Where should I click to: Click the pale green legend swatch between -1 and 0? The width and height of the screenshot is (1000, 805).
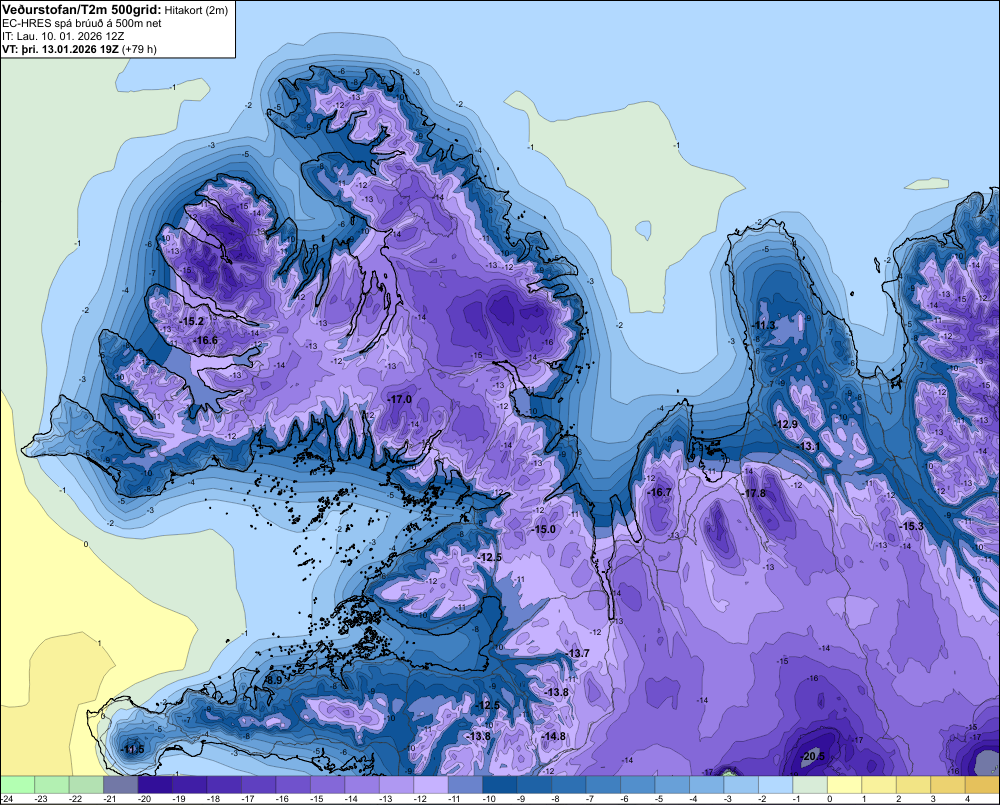[810, 784]
